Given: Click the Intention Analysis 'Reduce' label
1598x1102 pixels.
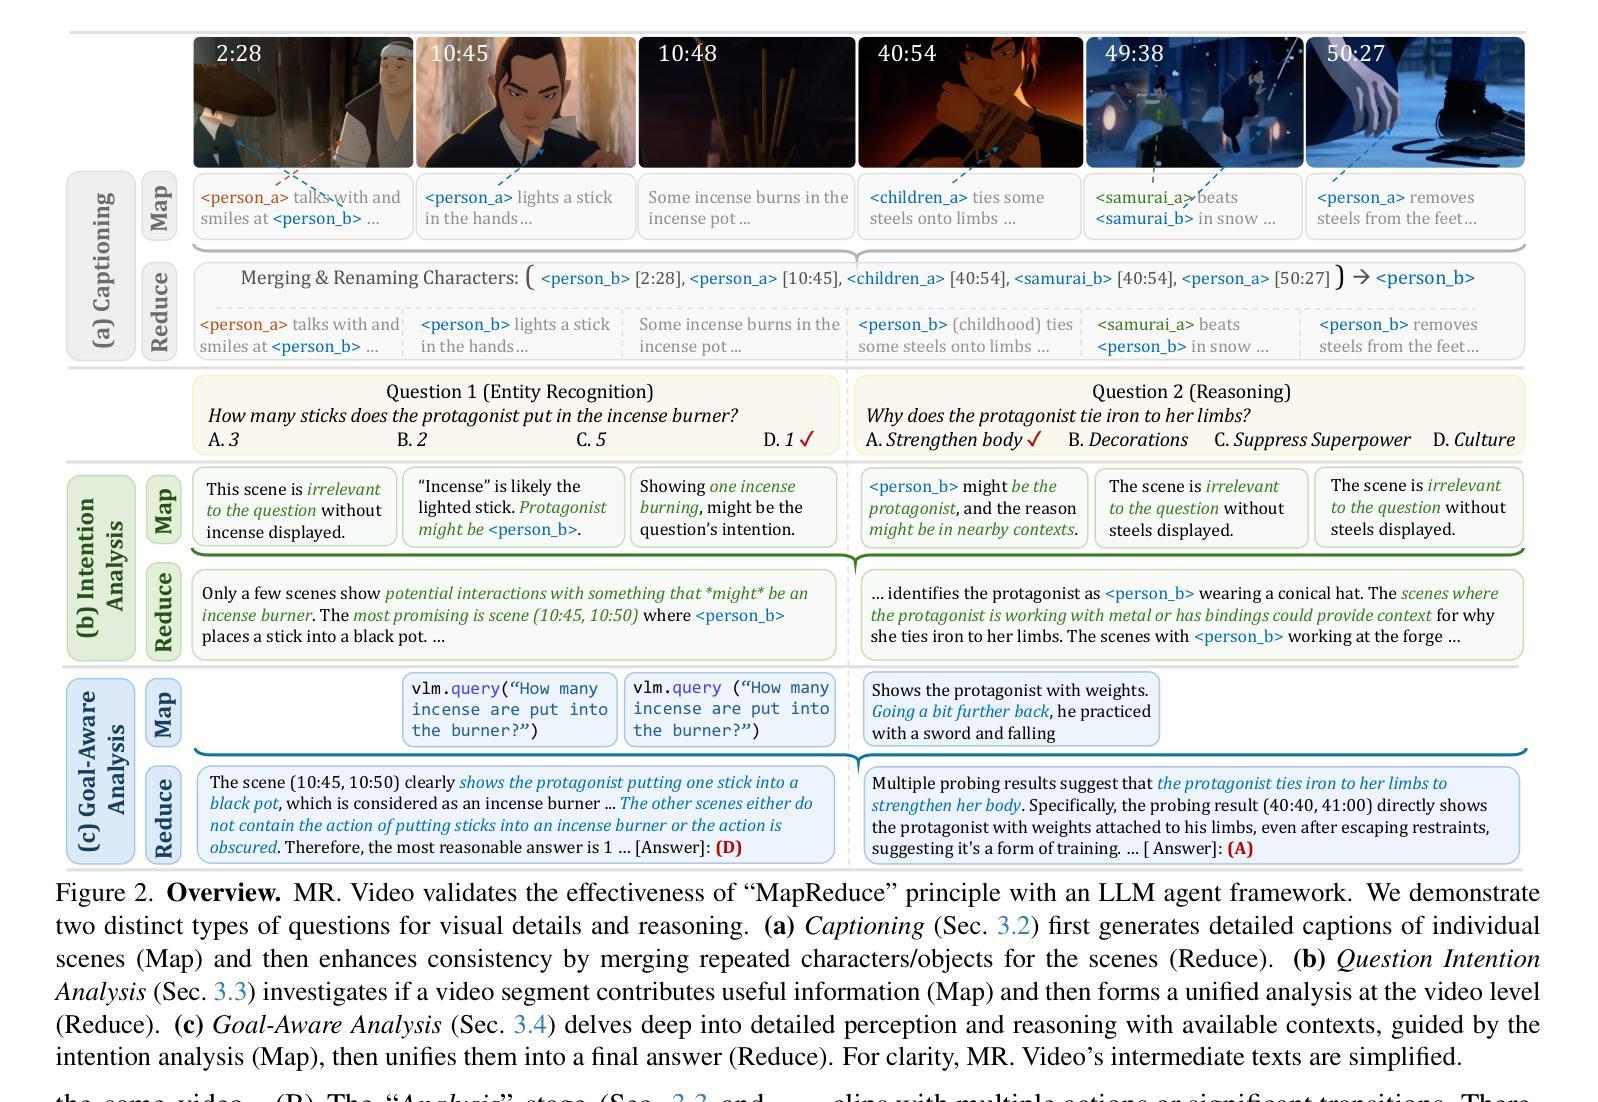Looking at the screenshot, I should 162,612.
